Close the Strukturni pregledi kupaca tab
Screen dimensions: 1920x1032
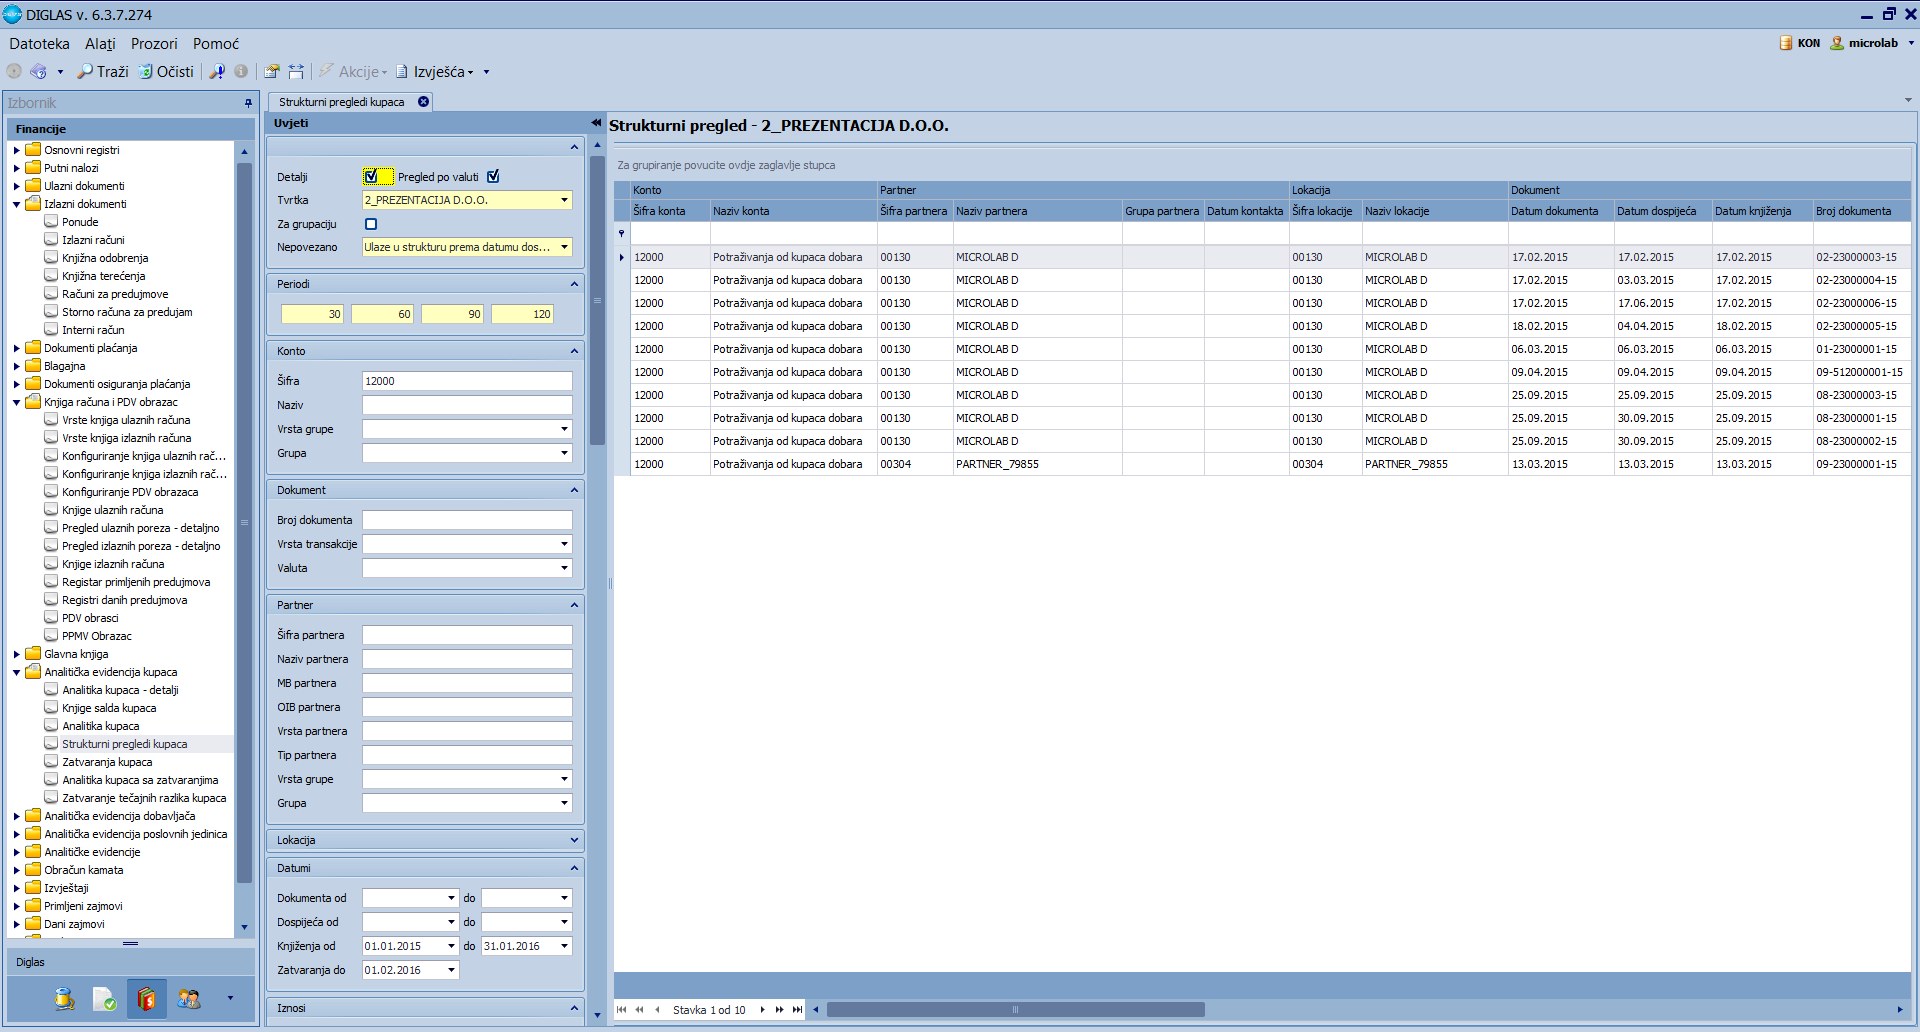[x=424, y=102]
